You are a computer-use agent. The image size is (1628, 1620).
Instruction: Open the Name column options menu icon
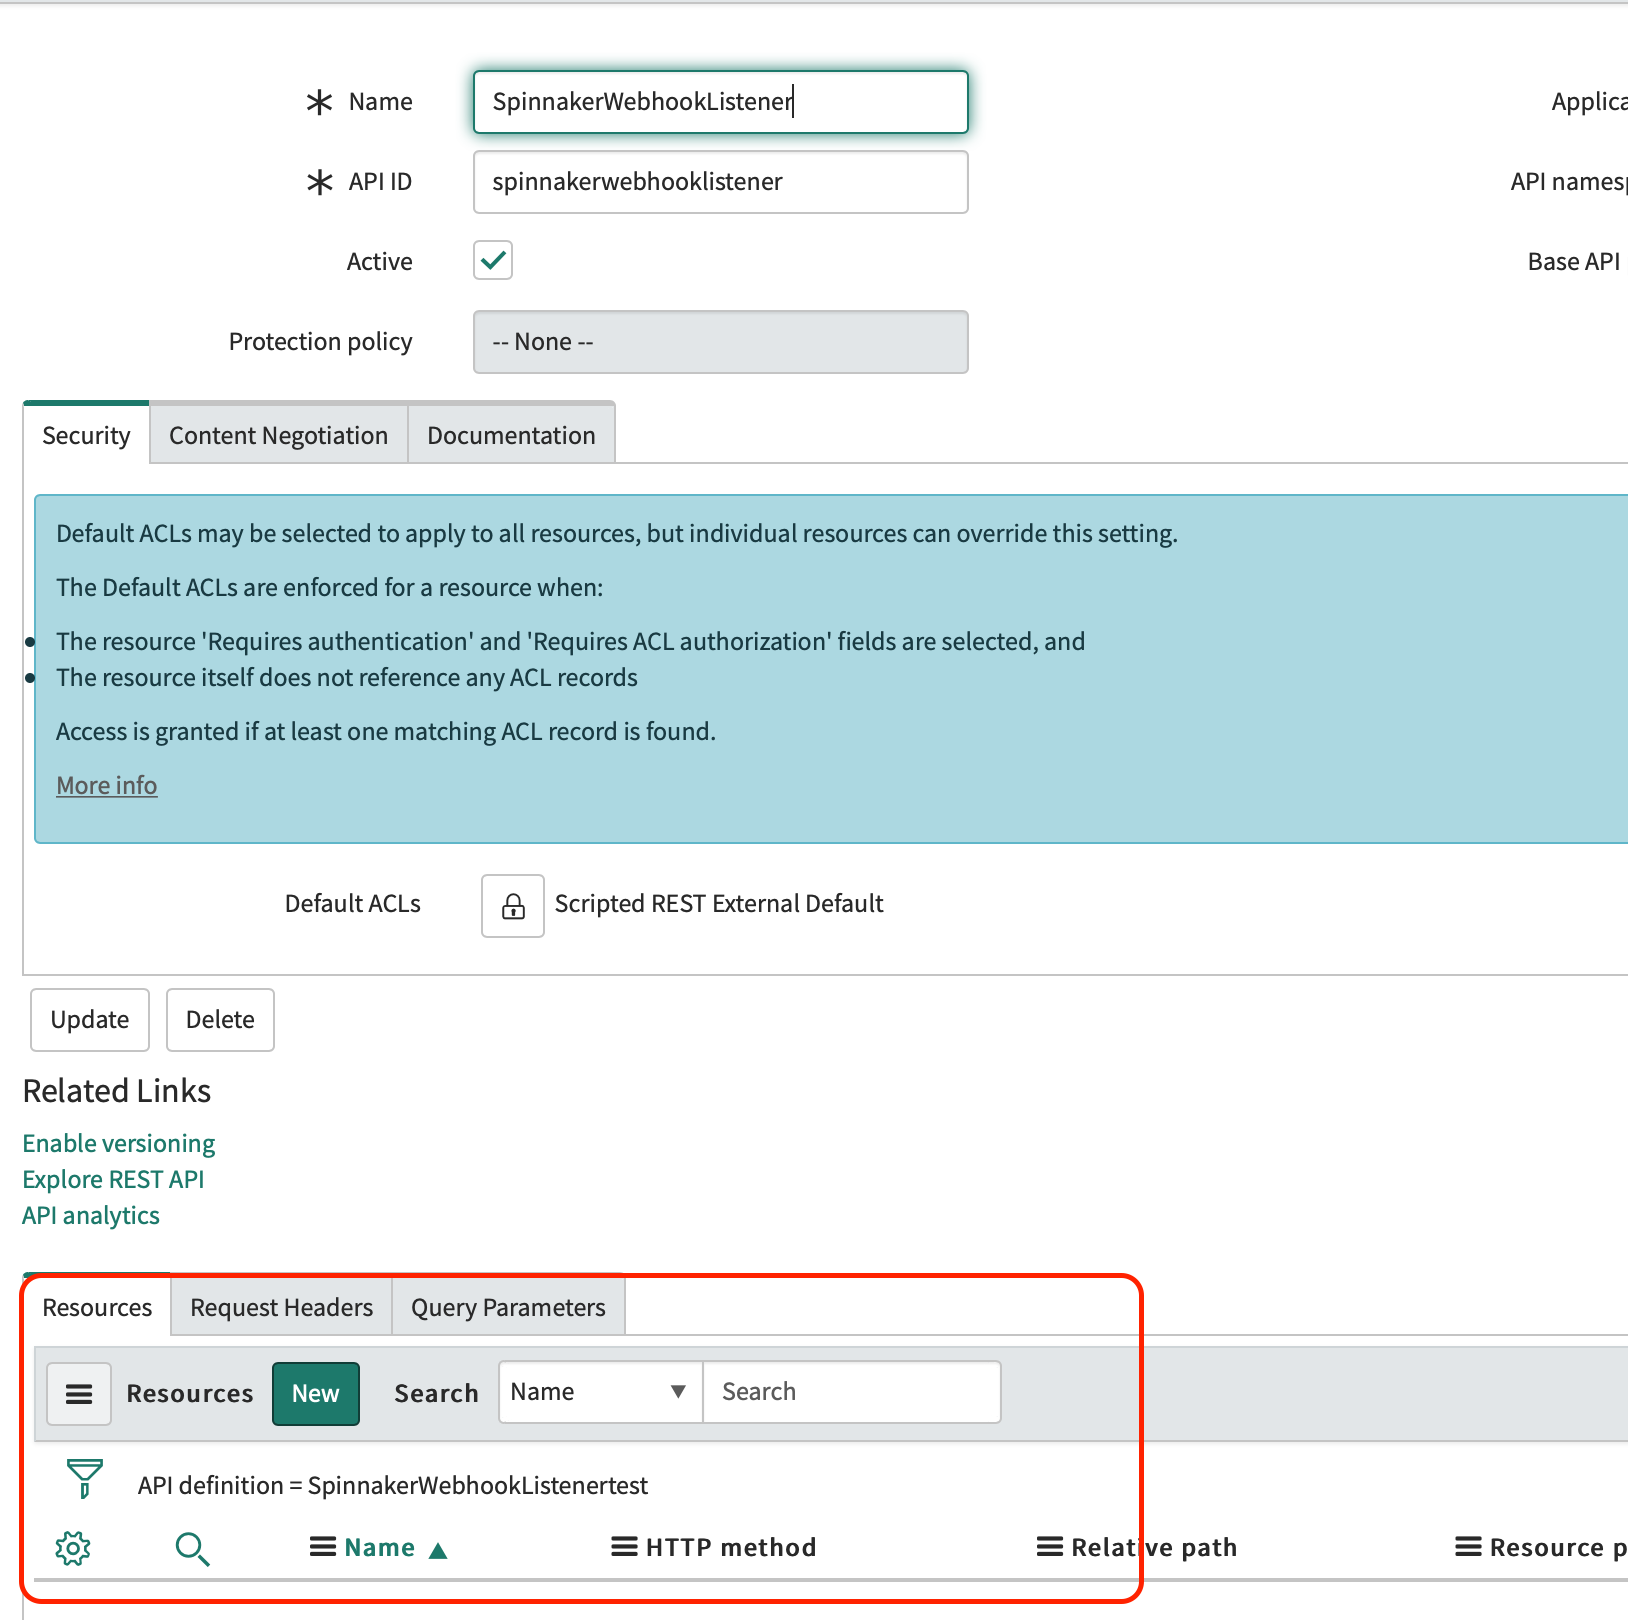(x=322, y=1548)
